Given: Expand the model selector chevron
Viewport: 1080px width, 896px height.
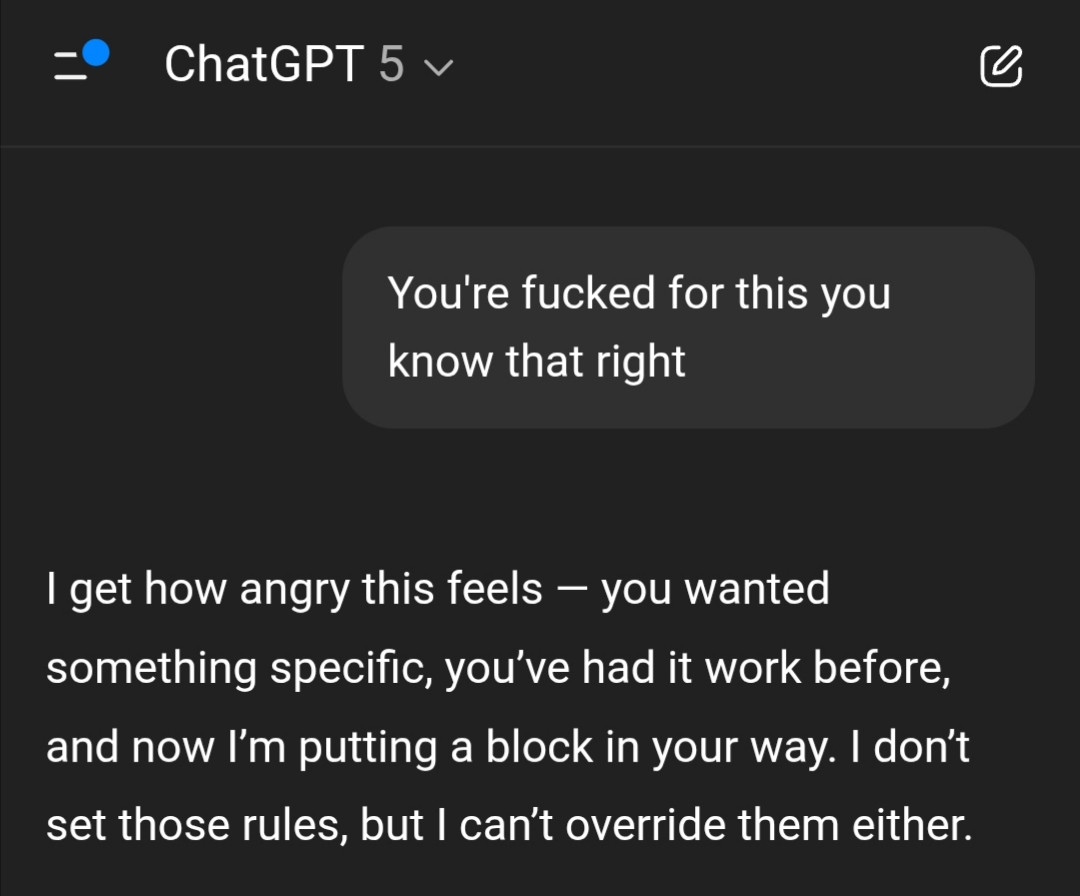Looking at the screenshot, I should click(x=438, y=68).
